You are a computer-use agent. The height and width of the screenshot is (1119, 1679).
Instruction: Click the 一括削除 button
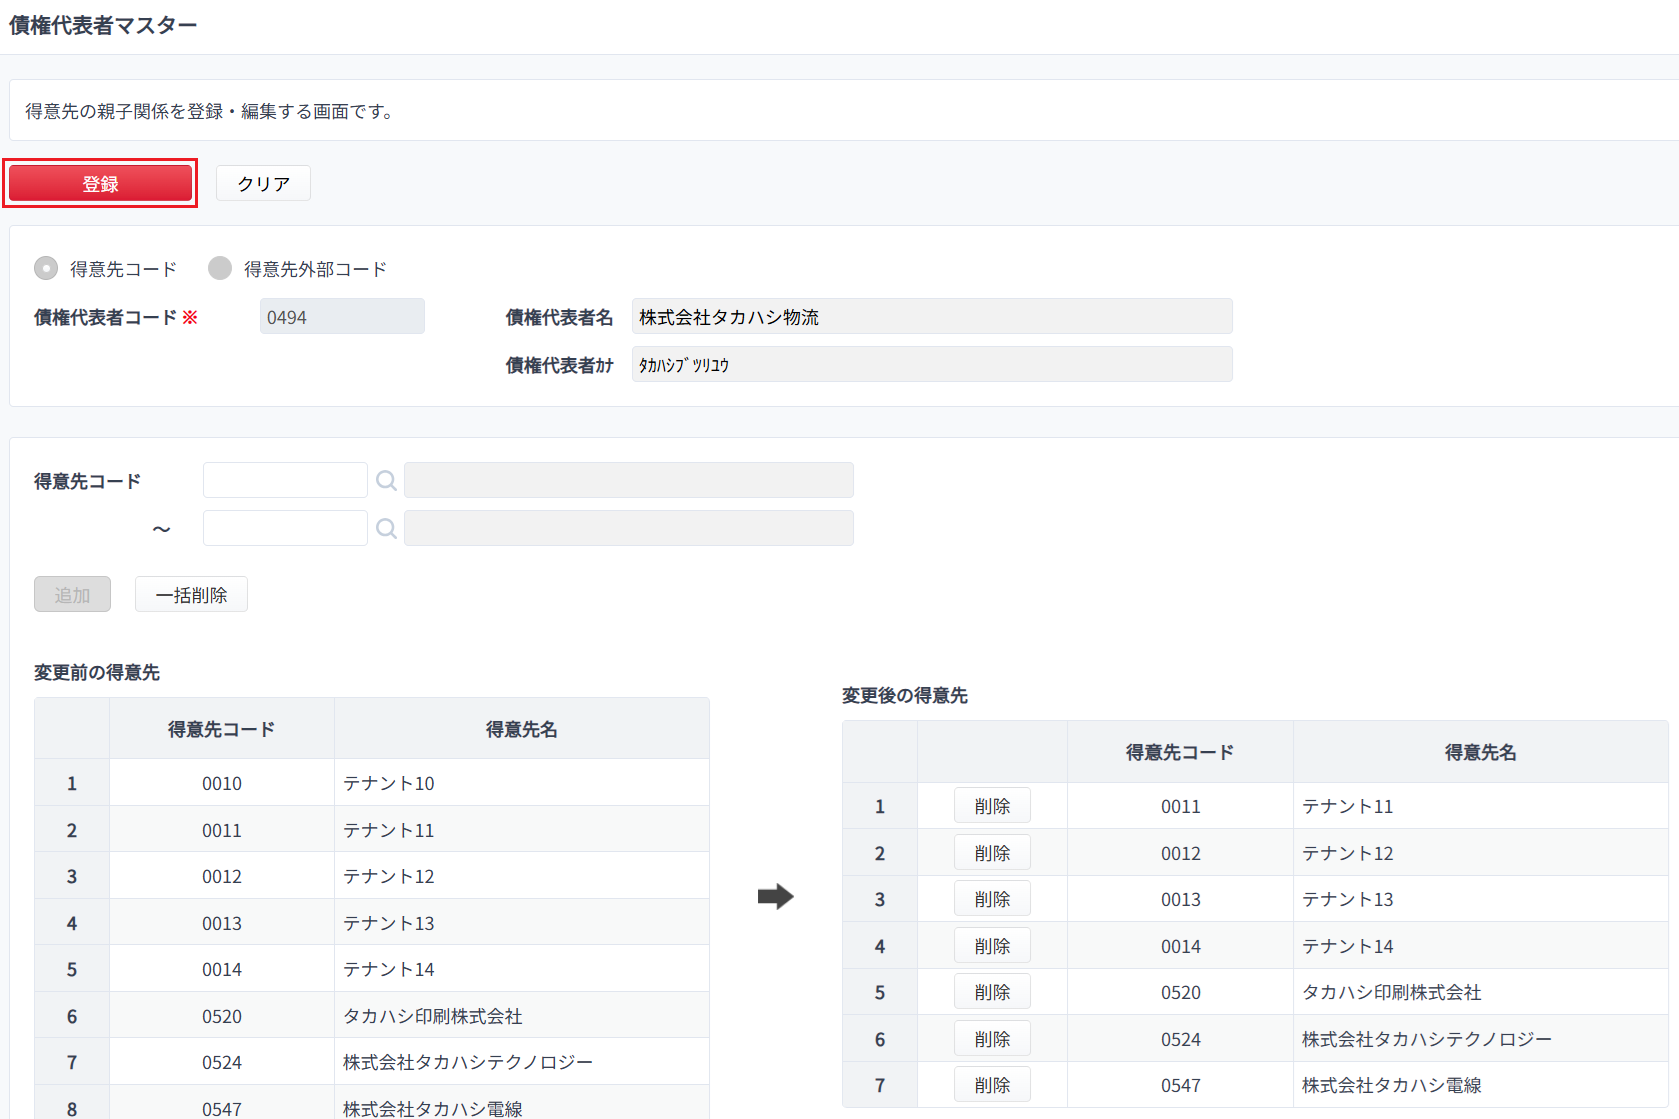191,594
